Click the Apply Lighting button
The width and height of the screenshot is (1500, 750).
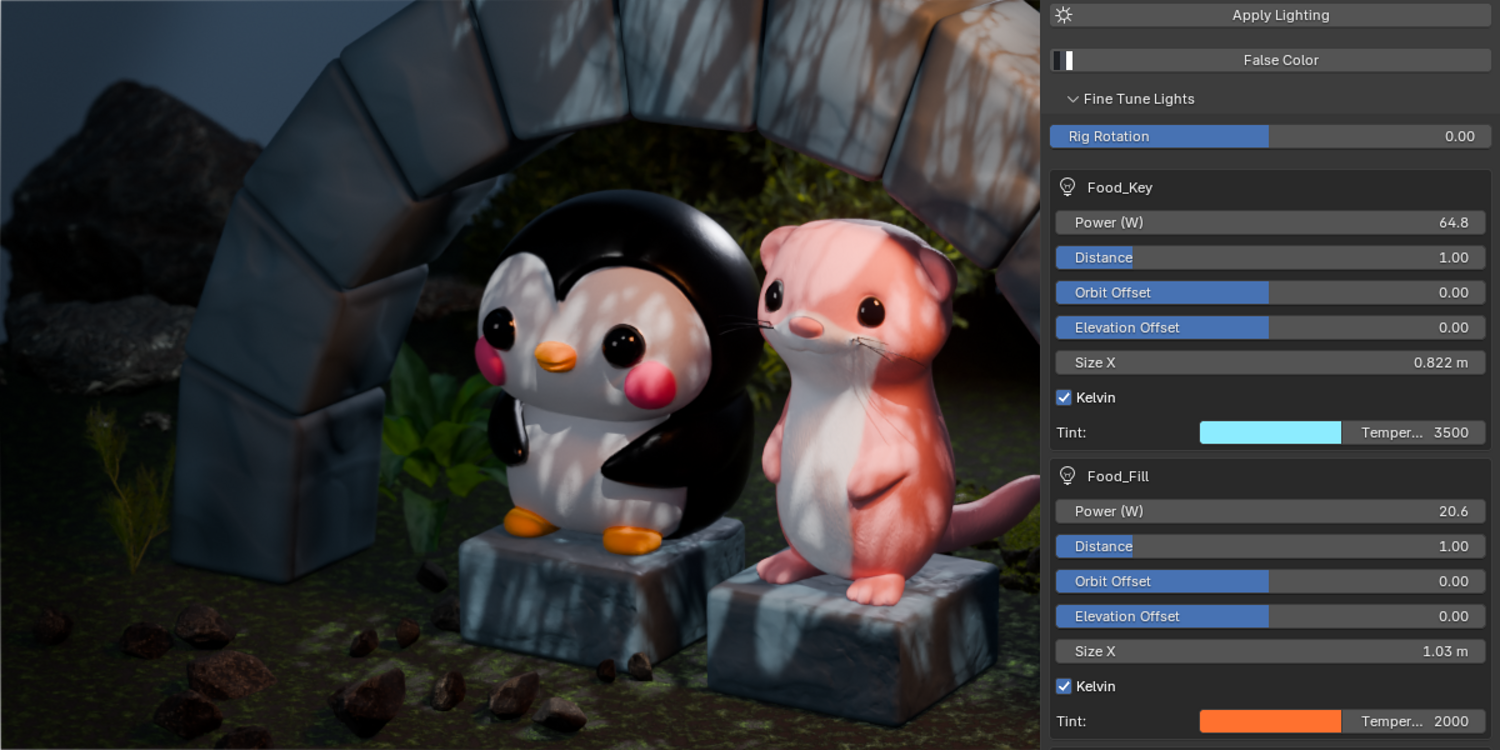pyautogui.click(x=1270, y=15)
